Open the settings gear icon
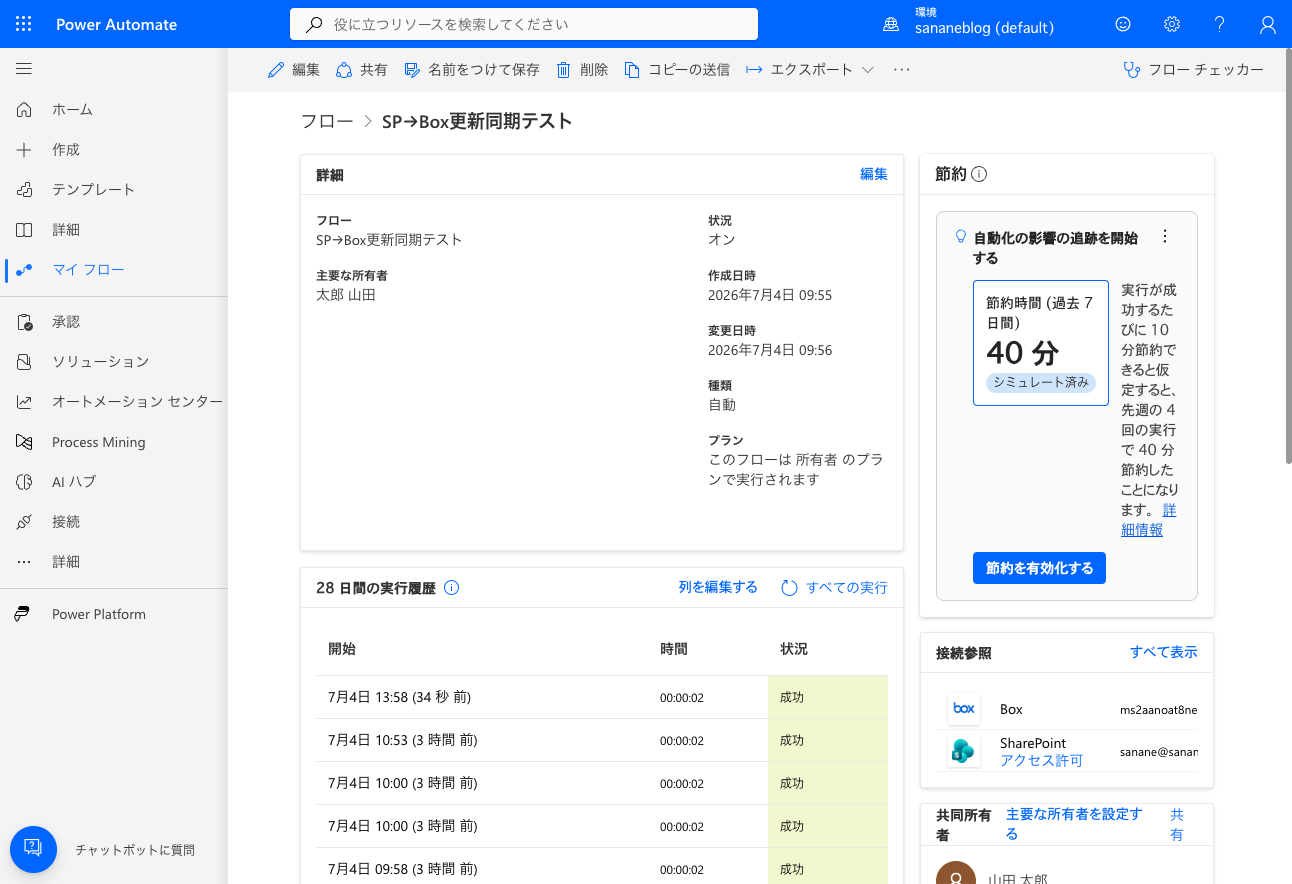 tap(1172, 24)
